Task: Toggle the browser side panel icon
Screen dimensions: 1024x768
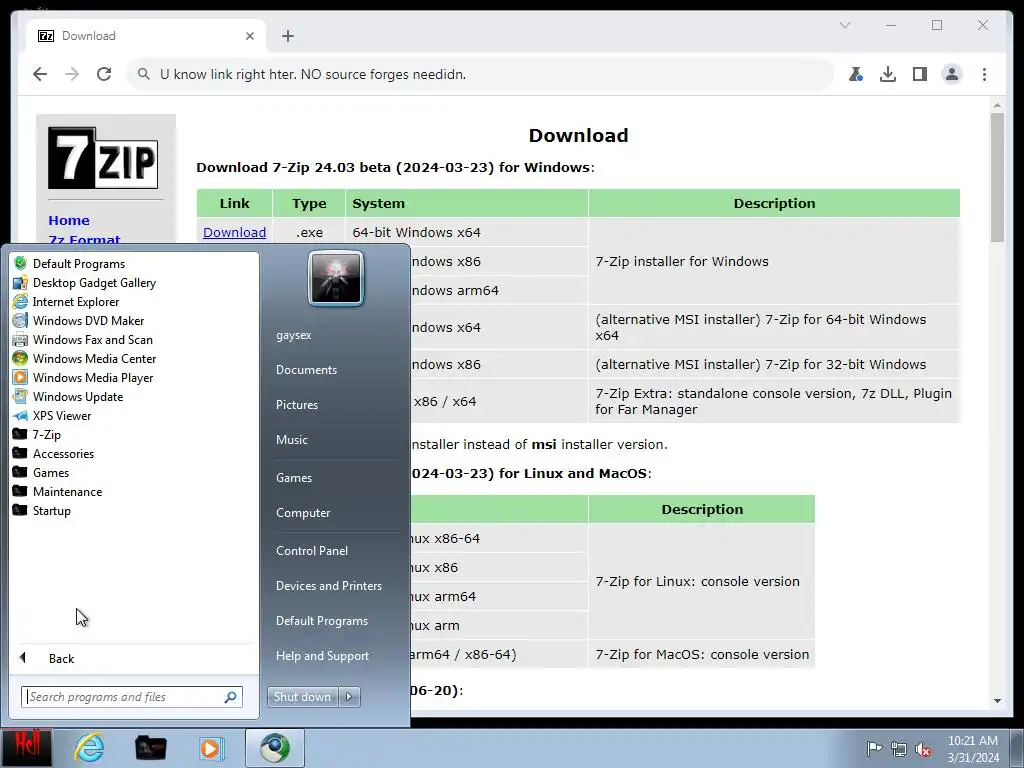Action: (x=920, y=74)
